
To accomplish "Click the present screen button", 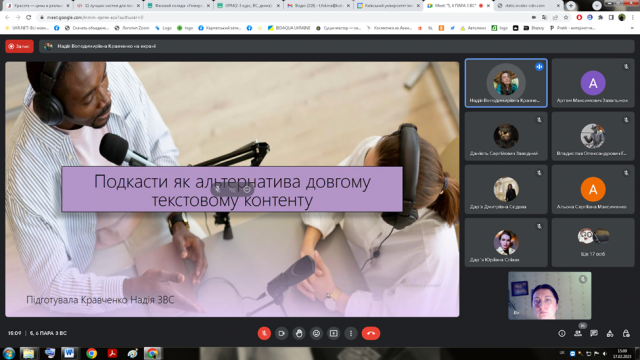I will tap(333, 333).
